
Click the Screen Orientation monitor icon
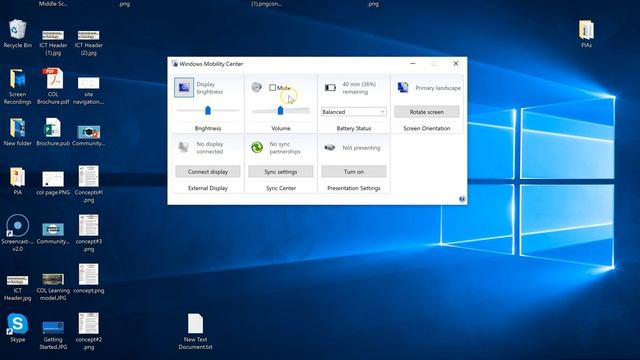click(x=403, y=87)
